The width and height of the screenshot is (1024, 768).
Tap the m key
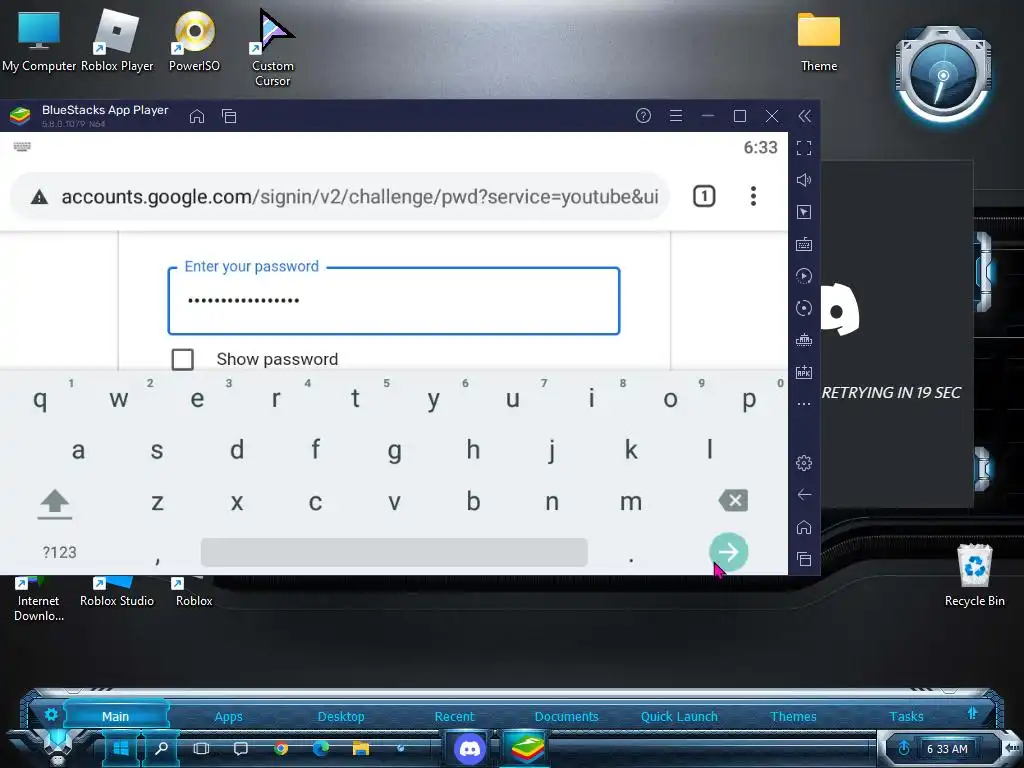point(631,502)
